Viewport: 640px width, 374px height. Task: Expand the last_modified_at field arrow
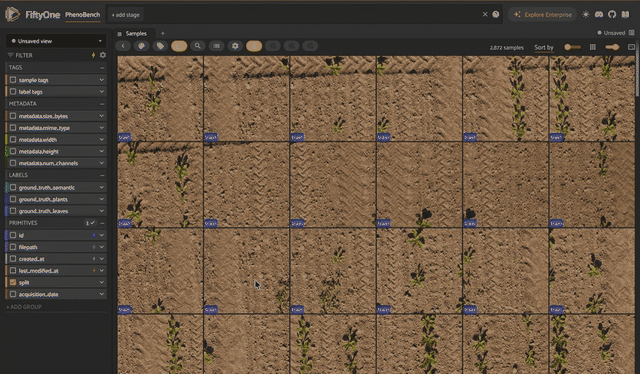point(102,270)
